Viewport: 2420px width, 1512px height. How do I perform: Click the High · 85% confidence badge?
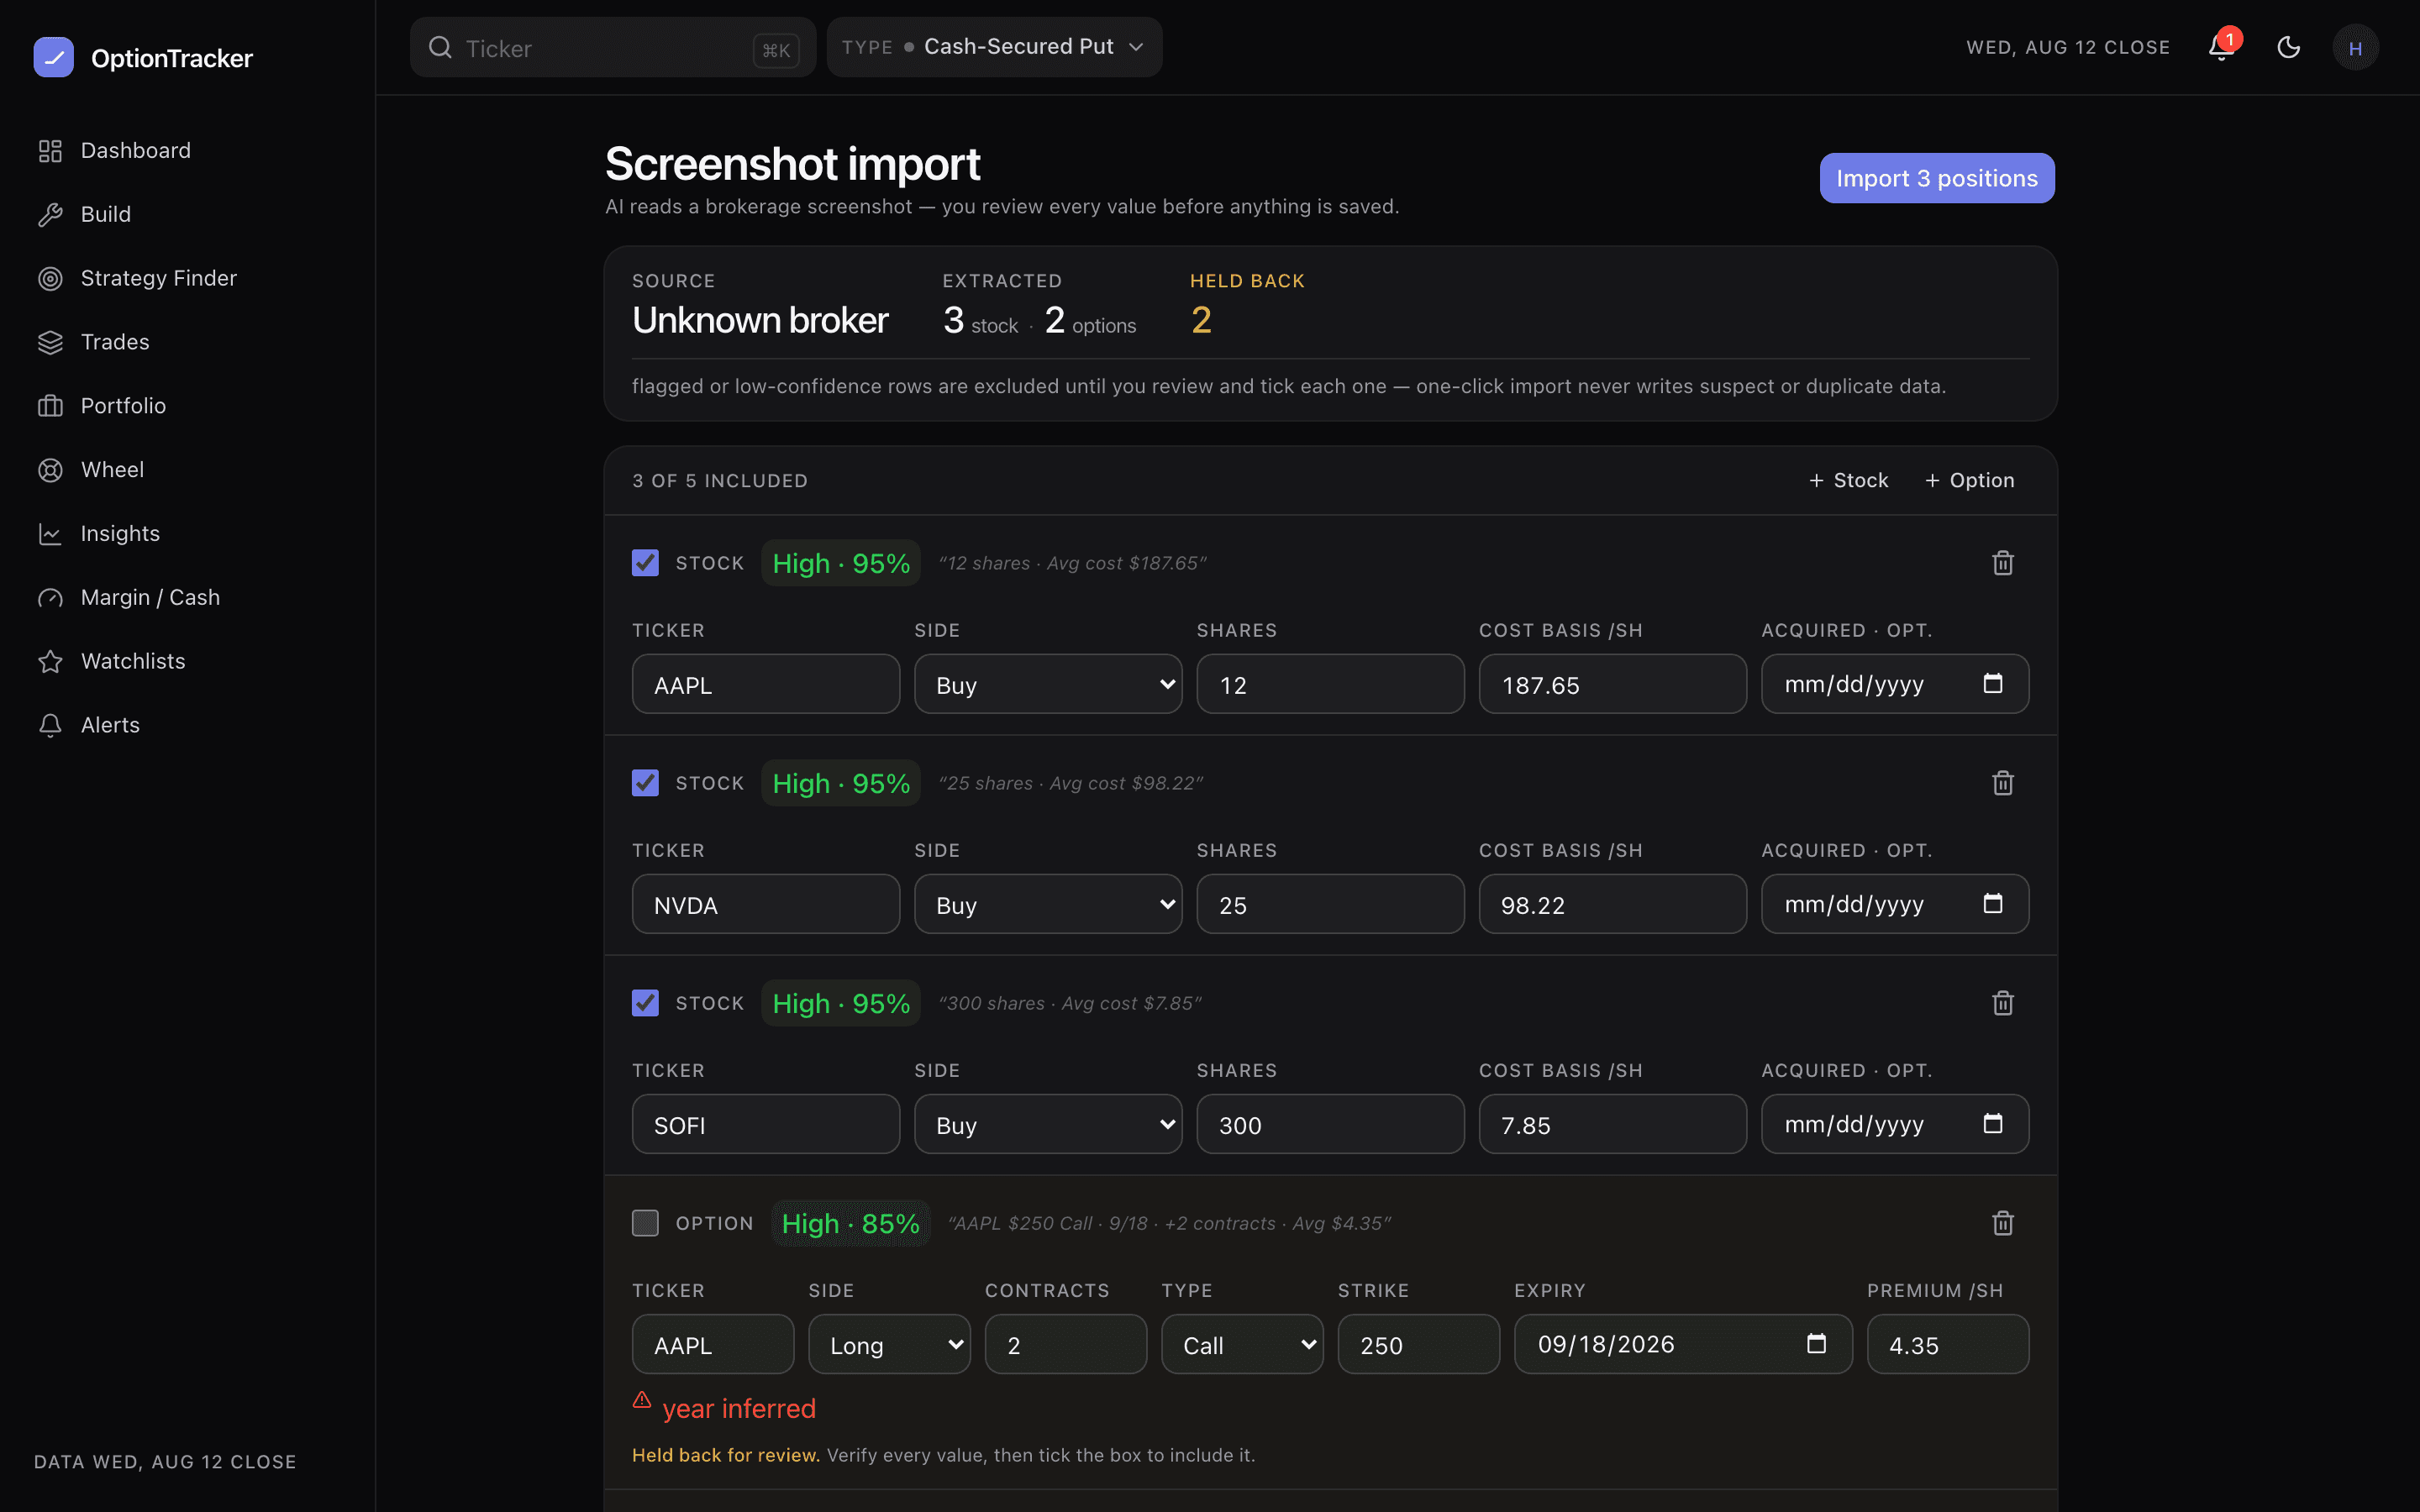[x=850, y=1223]
